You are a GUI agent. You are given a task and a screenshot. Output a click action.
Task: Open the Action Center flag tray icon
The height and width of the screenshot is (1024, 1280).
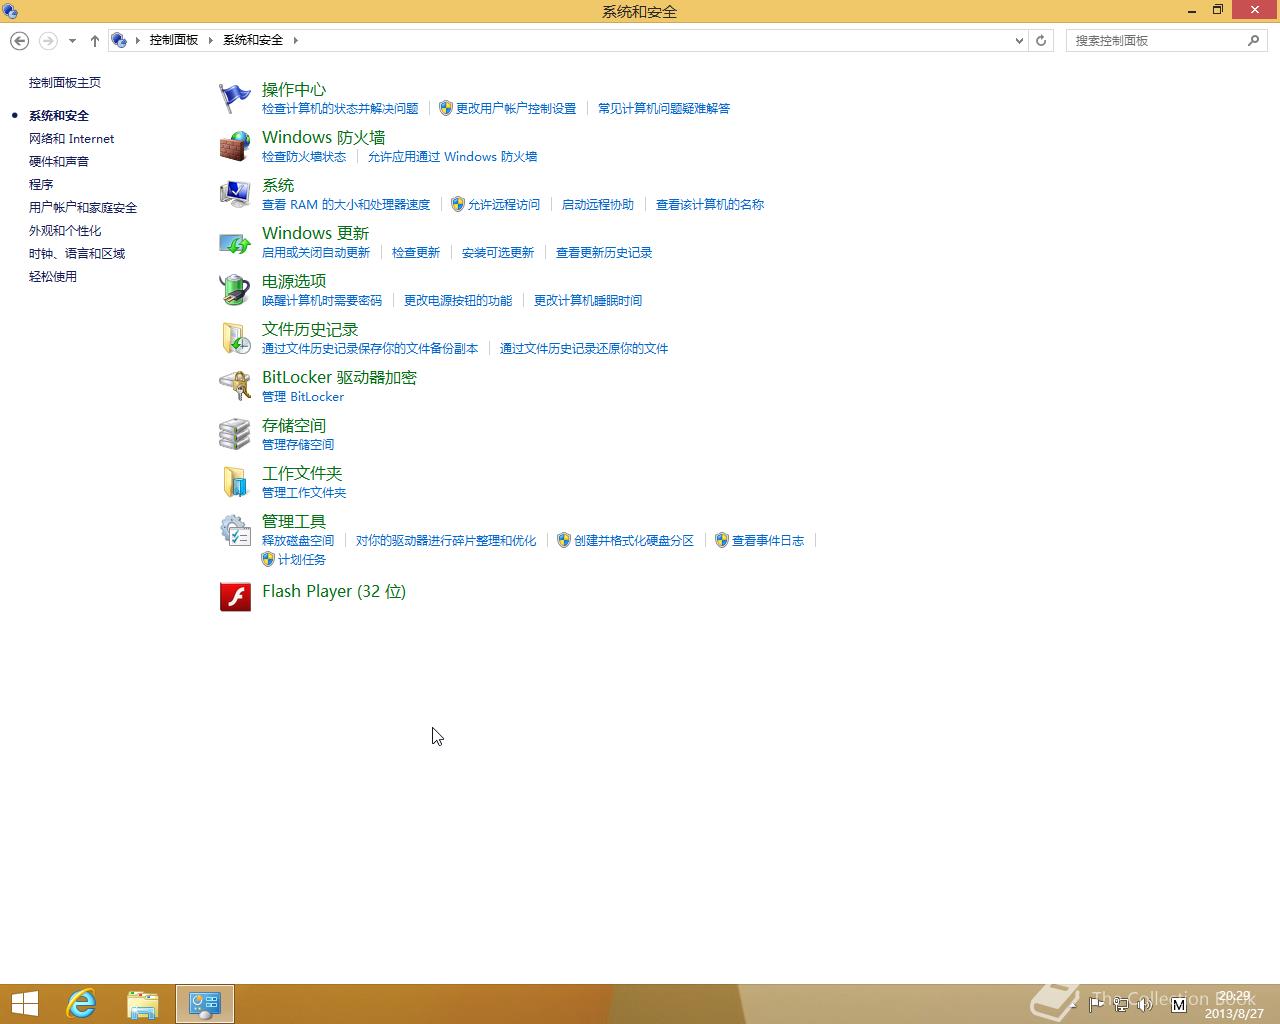[x=1096, y=1004]
